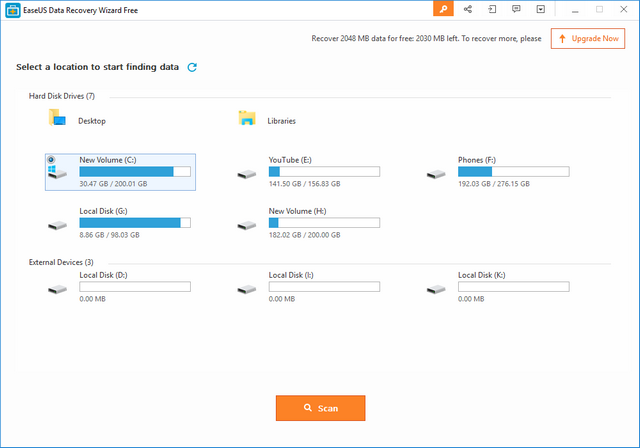Click the YouTube (E:) usage bar
Image resolution: width=640 pixels, height=448 pixels.
coord(324,171)
